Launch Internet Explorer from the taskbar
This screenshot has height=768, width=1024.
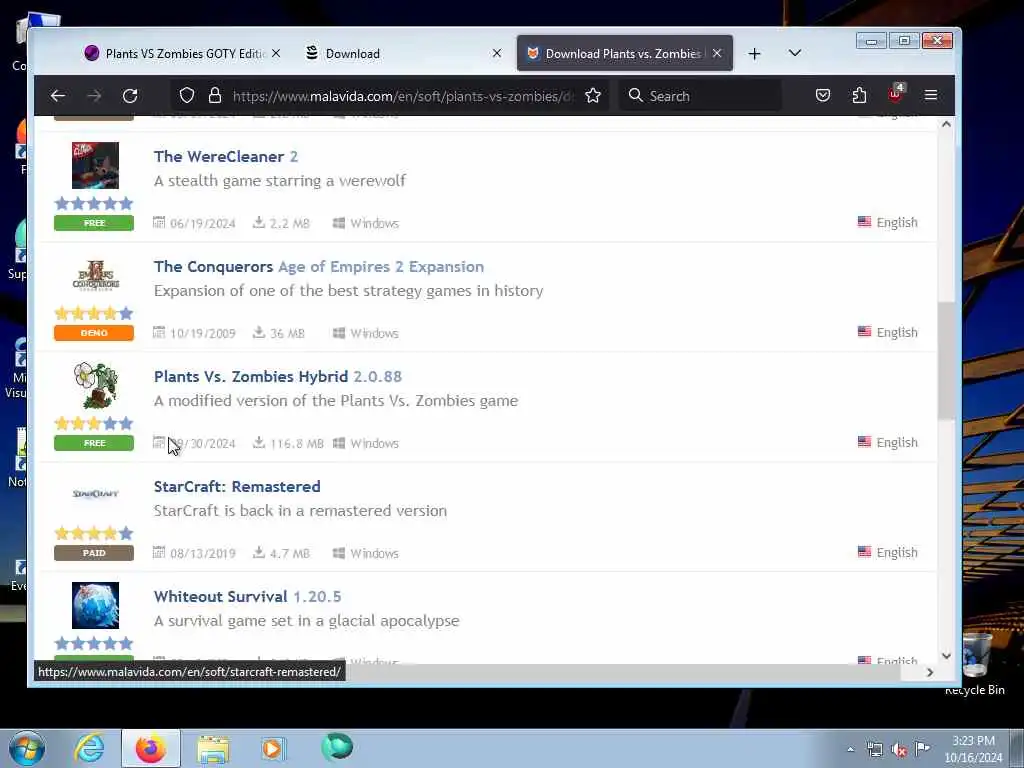(89, 748)
